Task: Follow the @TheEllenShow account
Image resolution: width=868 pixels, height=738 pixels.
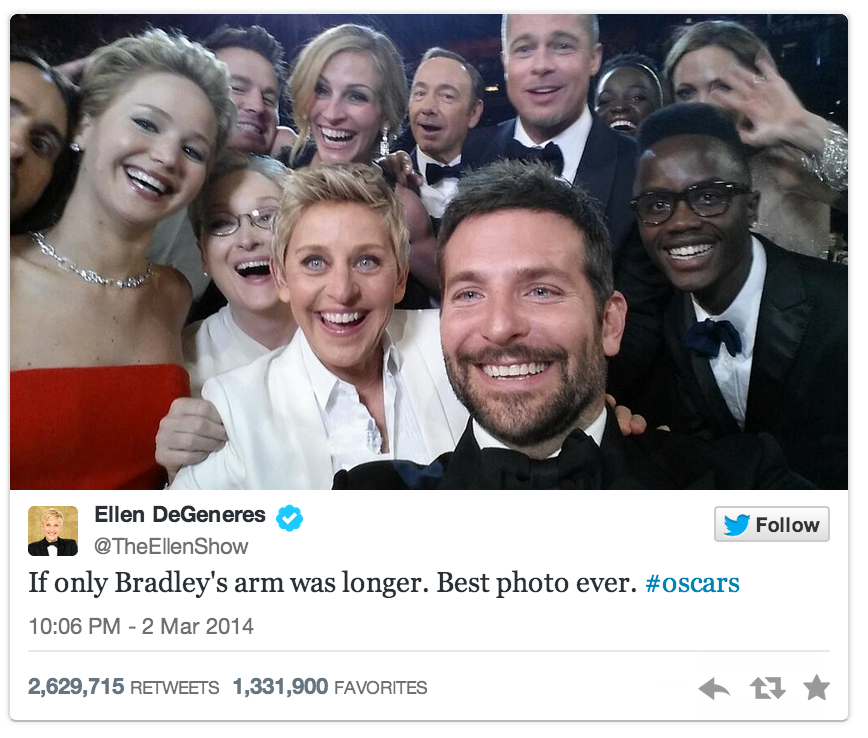Action: (x=772, y=524)
